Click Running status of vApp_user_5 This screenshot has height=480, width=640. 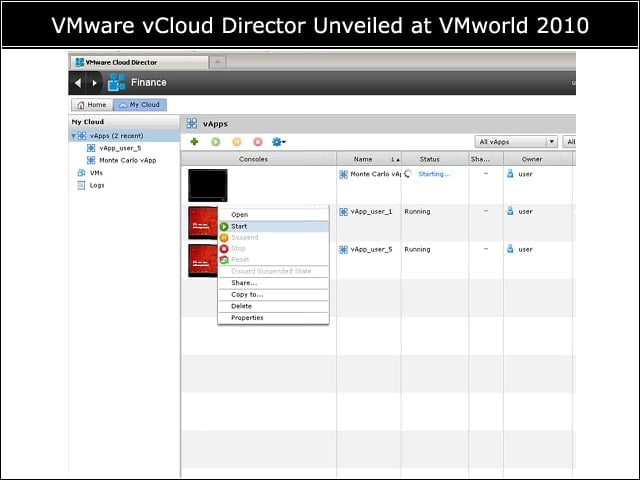tap(417, 249)
